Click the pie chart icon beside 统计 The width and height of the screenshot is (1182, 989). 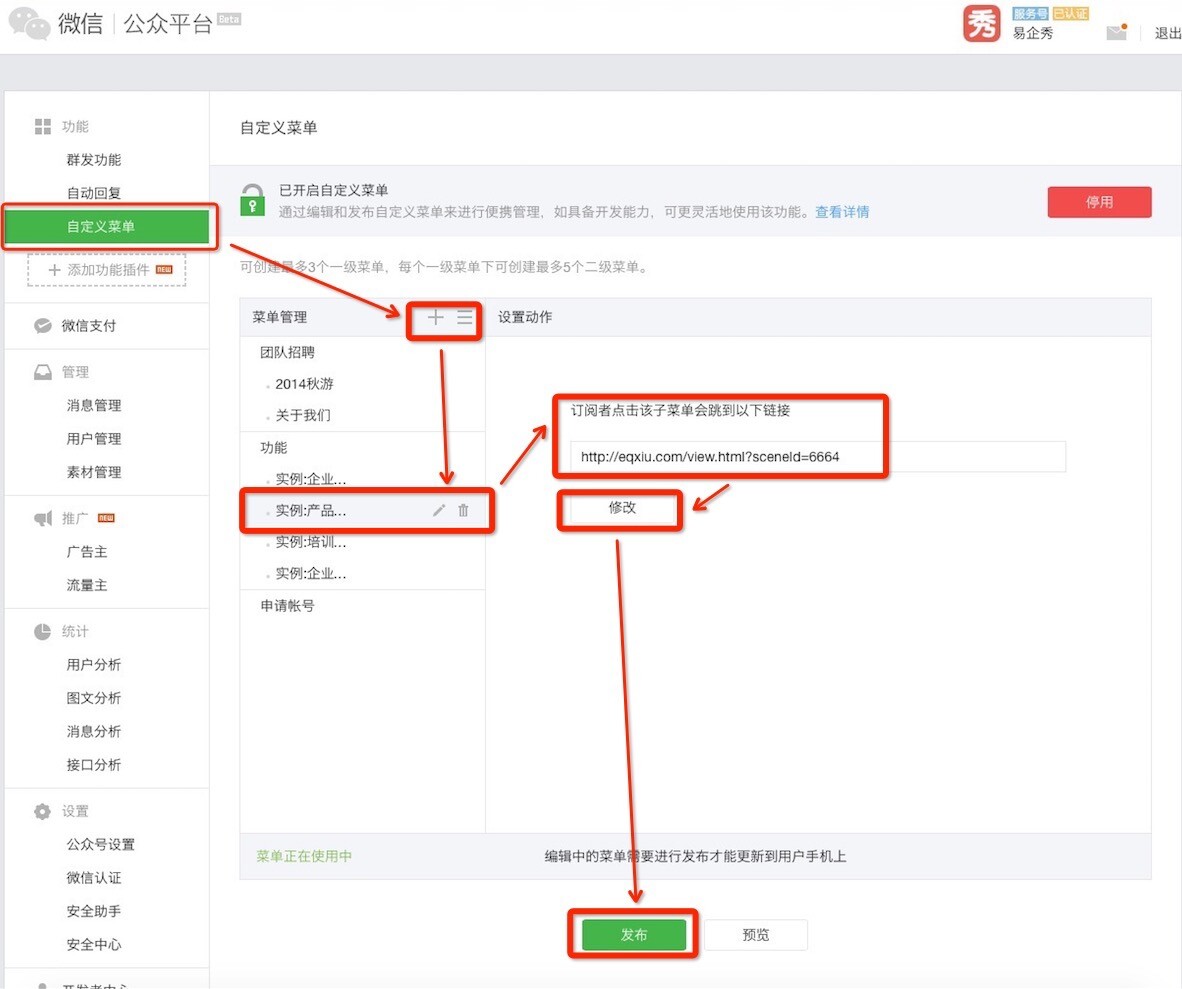[43, 631]
